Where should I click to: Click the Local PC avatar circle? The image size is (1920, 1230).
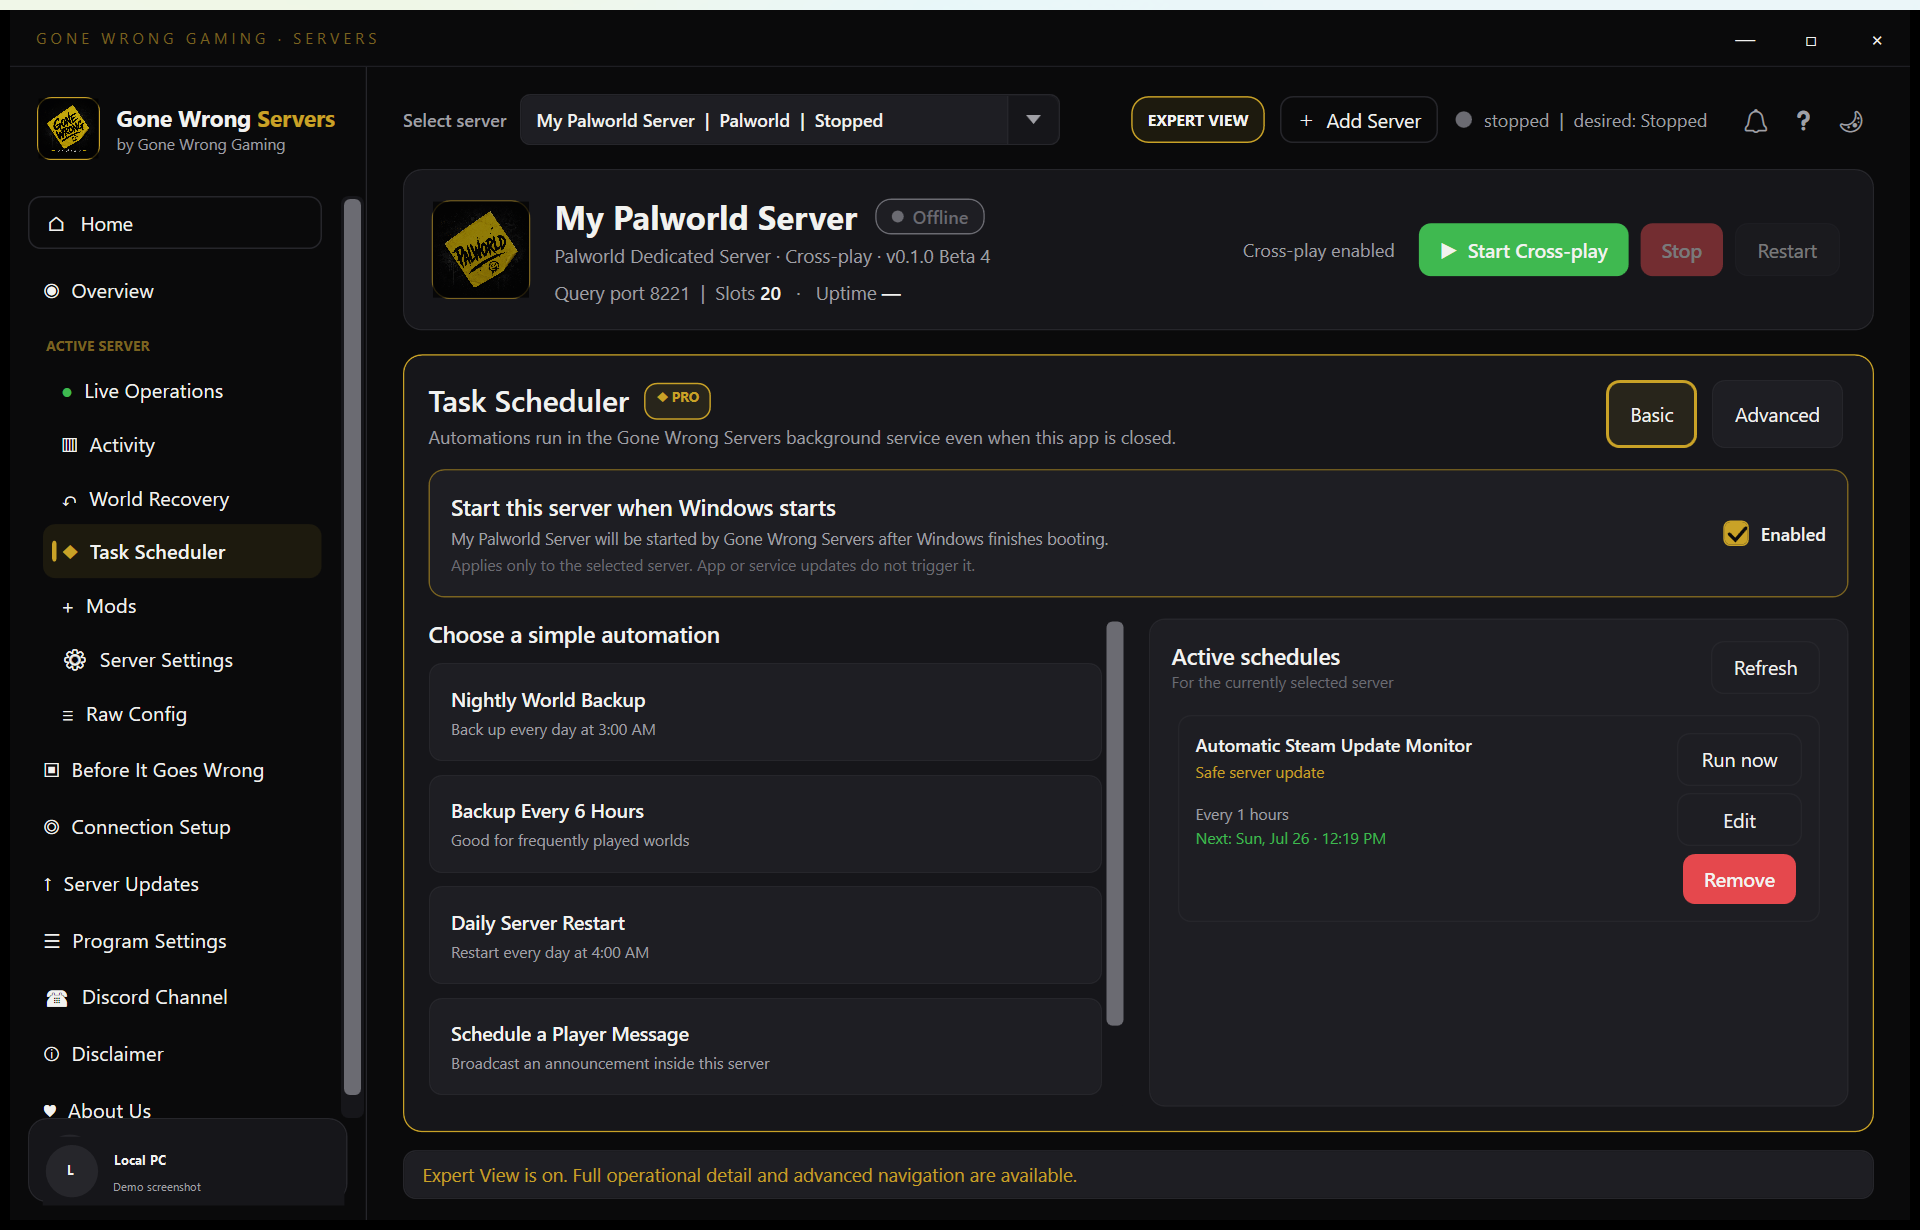[71, 1170]
